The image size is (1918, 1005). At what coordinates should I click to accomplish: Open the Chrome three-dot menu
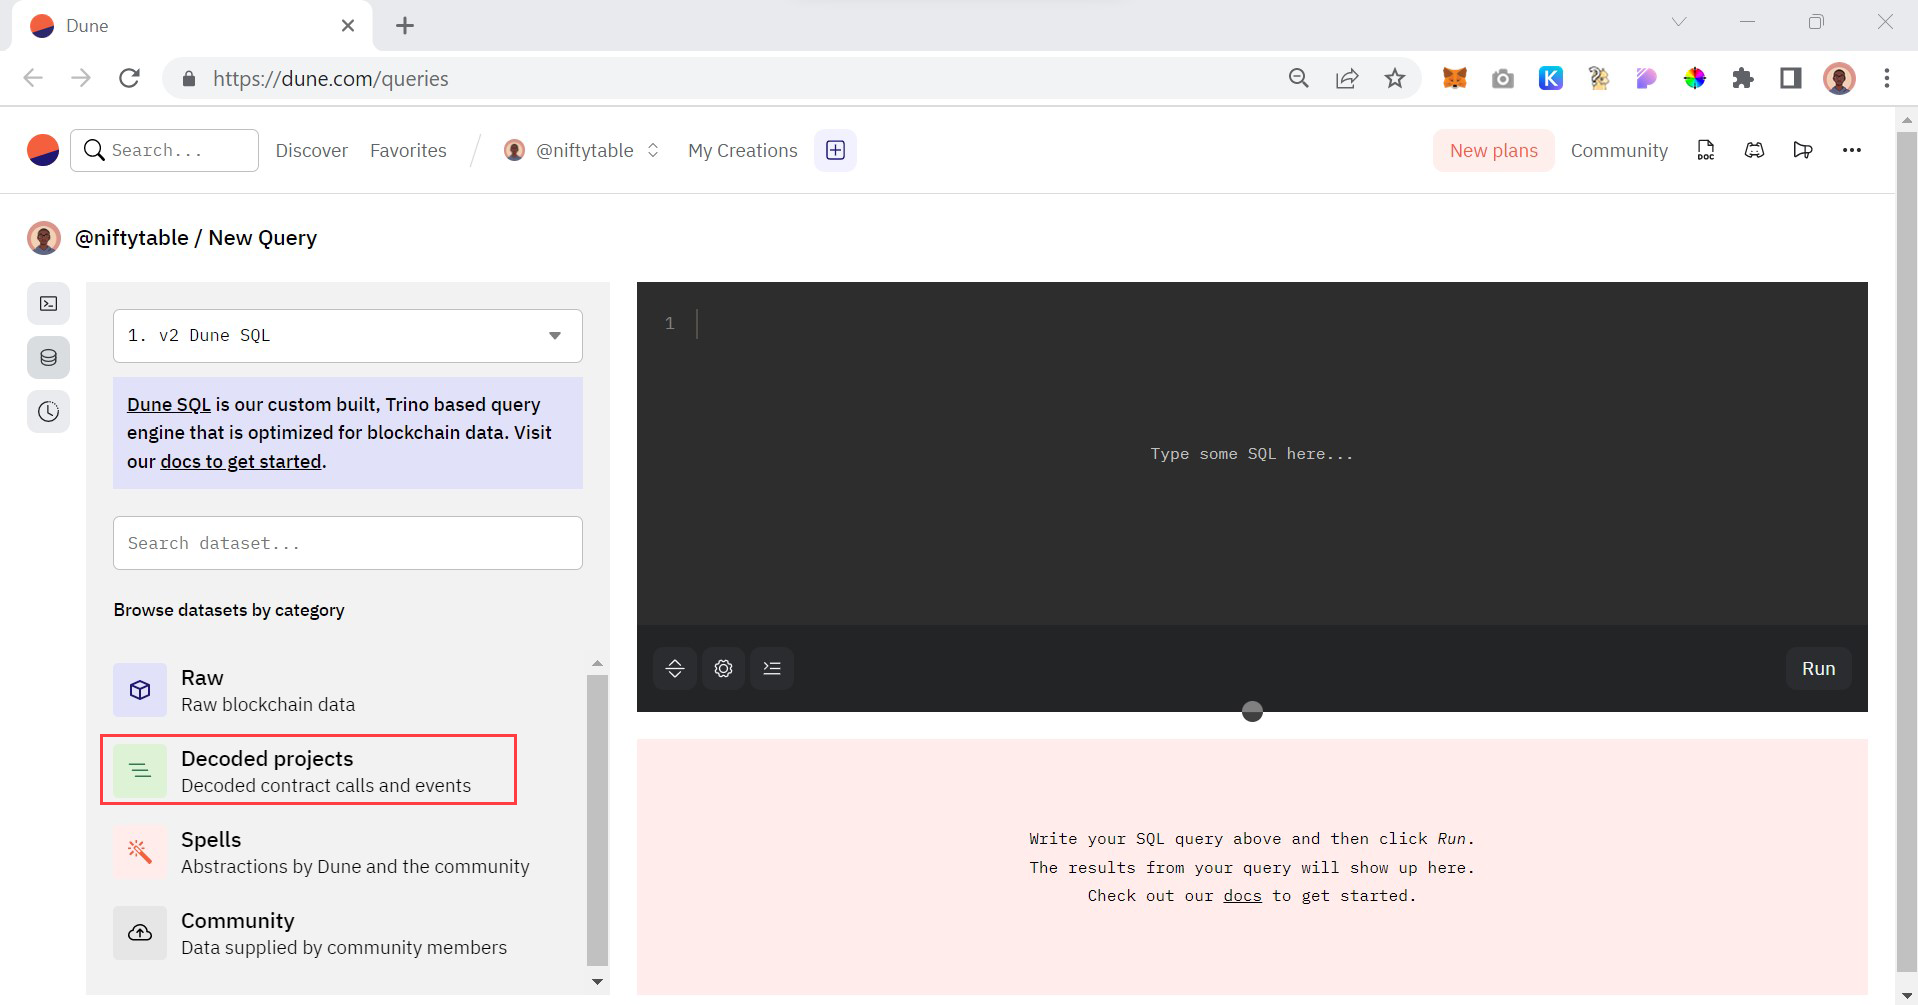1887,78
